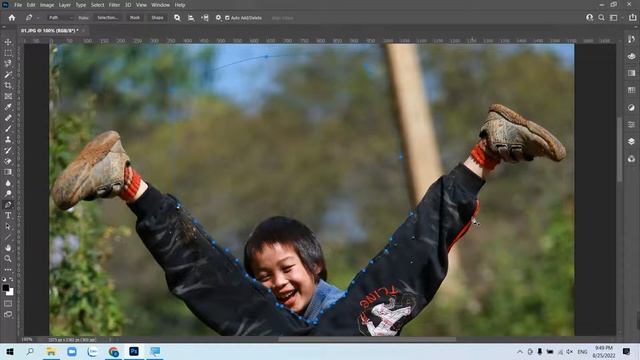Click the zoom percentage field in status bar
640x360 pixels.
[x=27, y=339]
